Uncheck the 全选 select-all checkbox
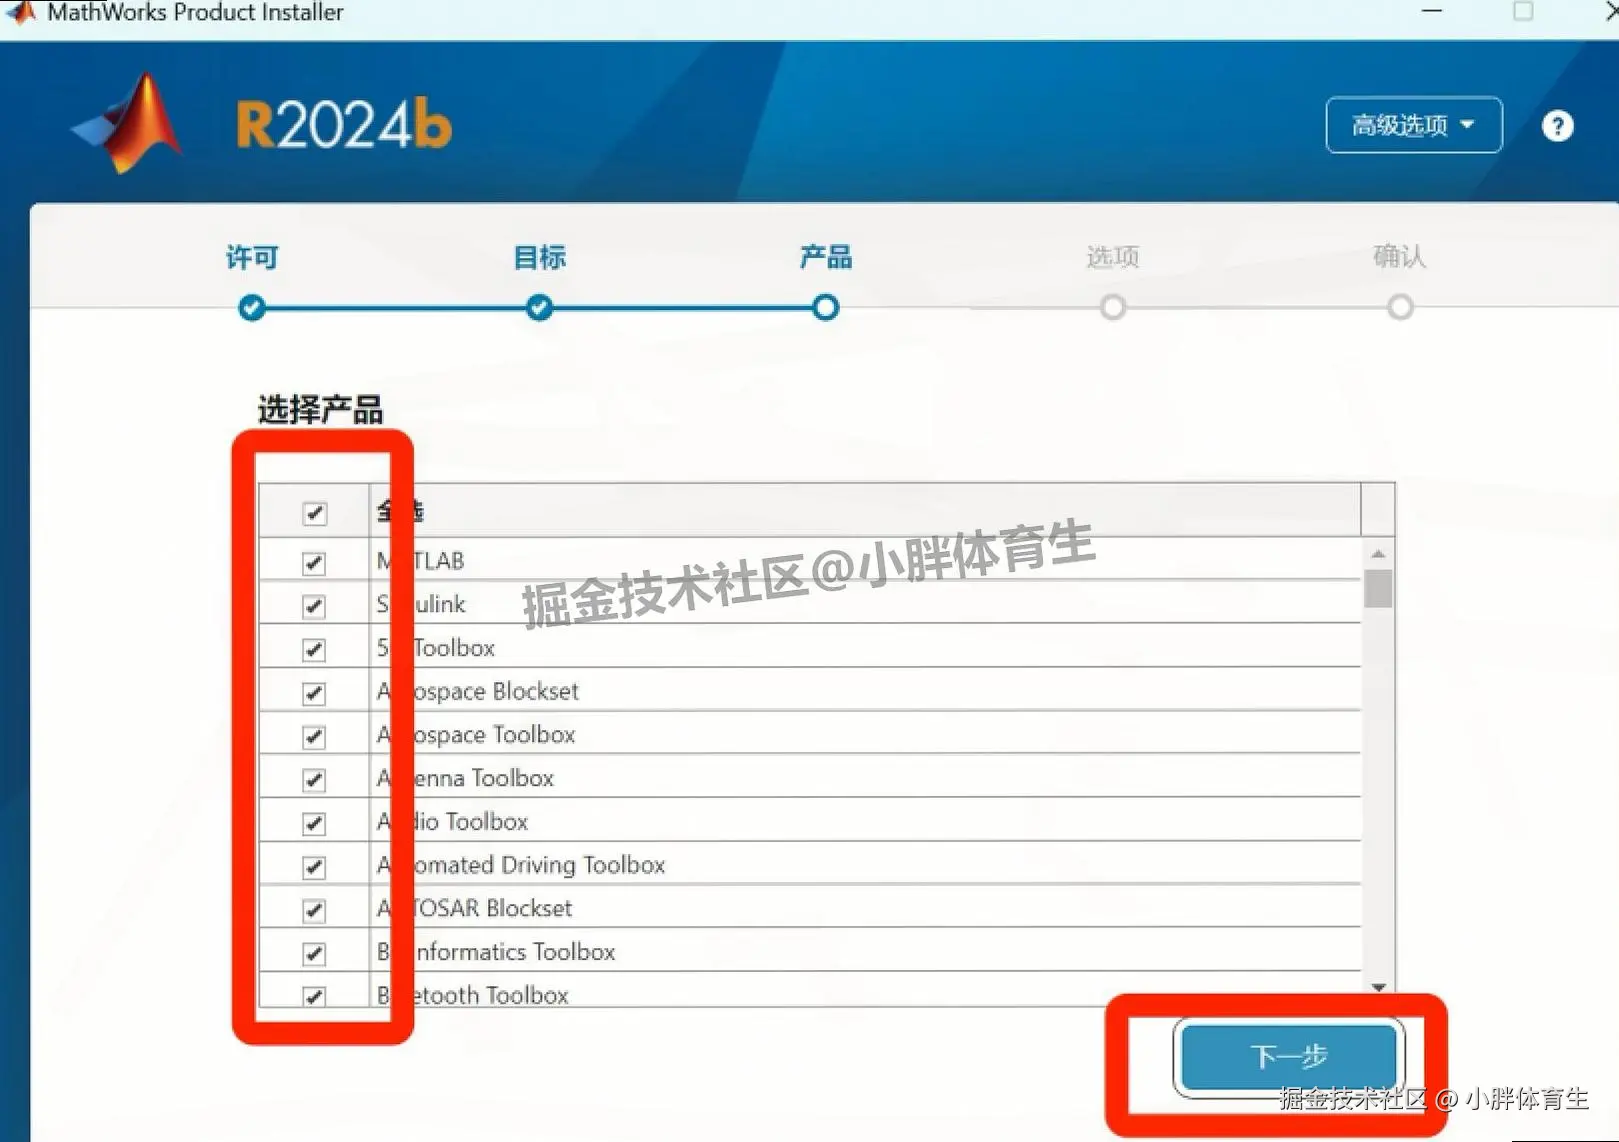Viewport: 1619px width, 1142px height. [x=314, y=512]
